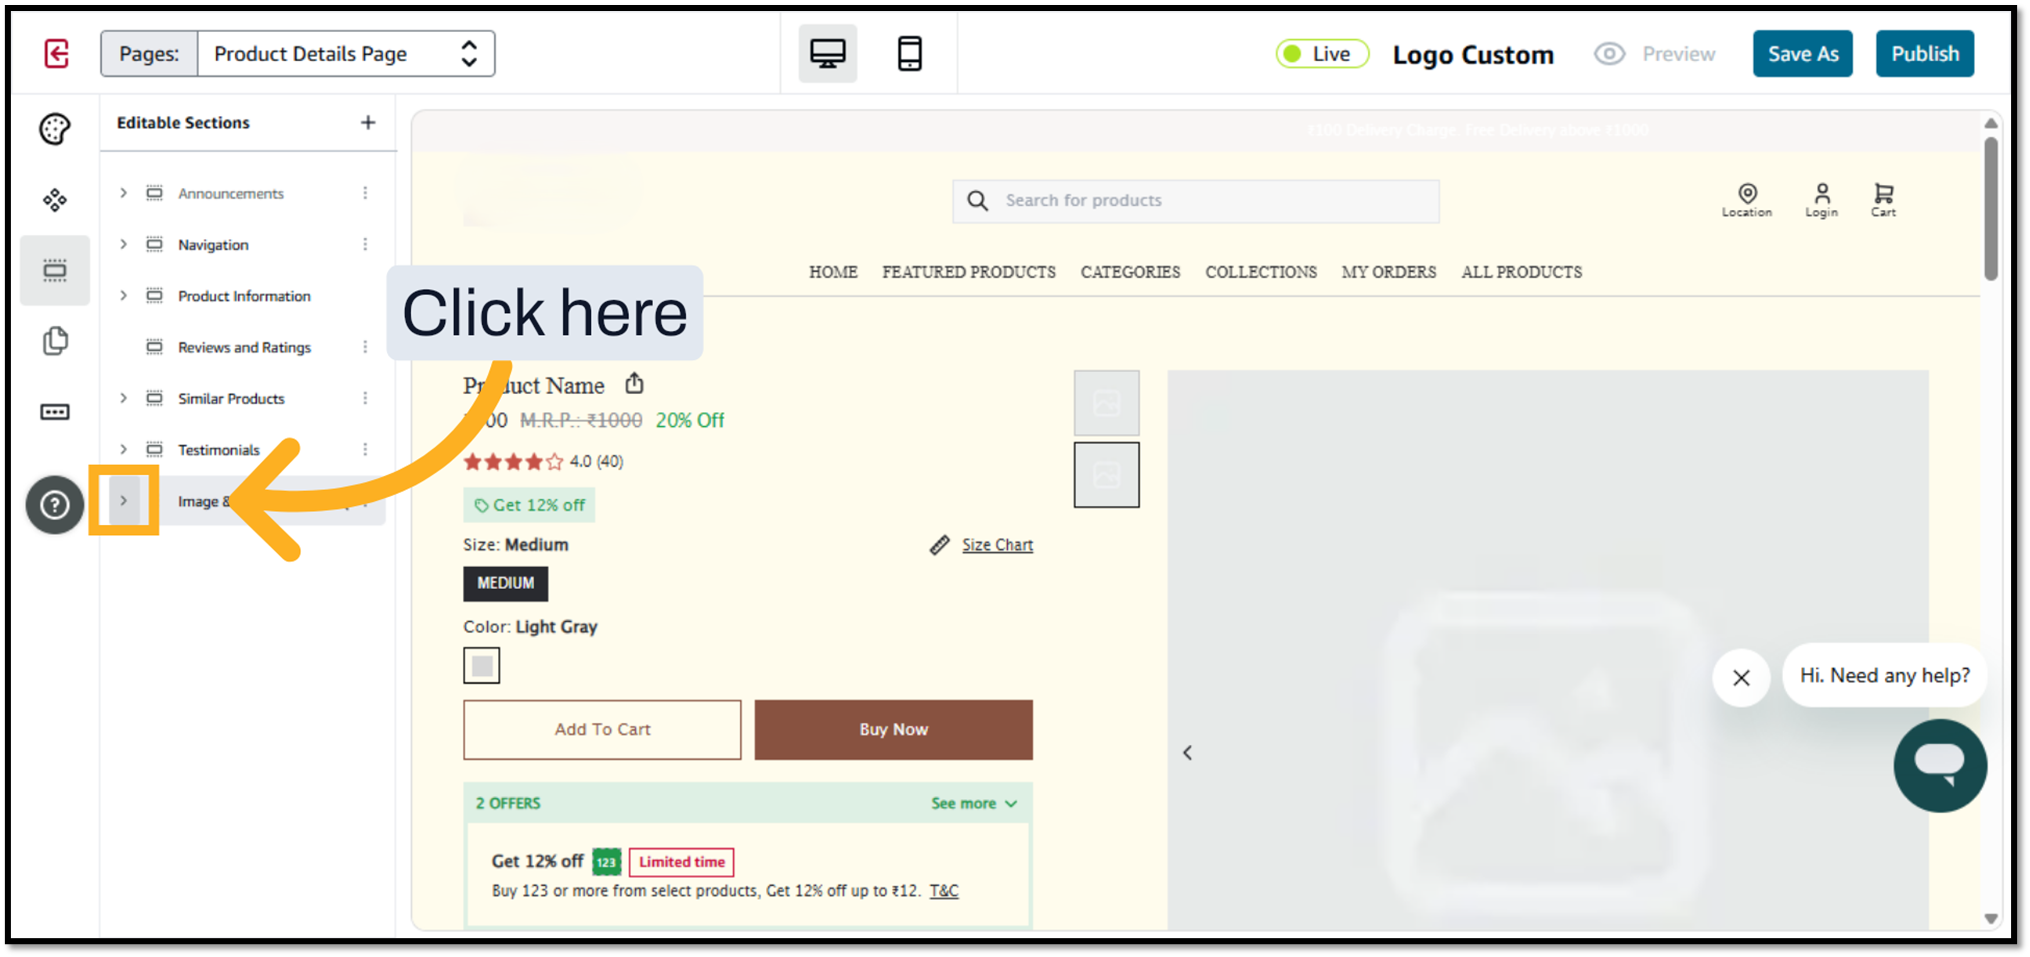Open the theme palette icon in sidebar
This screenshot has height=957, width=2030.
55,129
